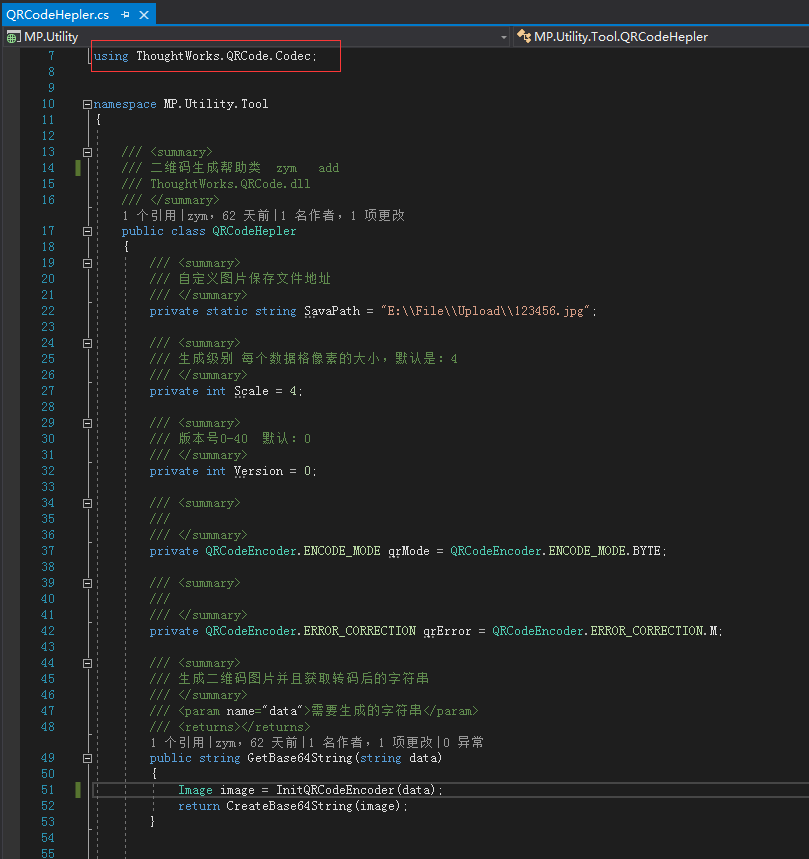Collapse the QRCodeHepler class block
The width and height of the screenshot is (809, 859).
click(x=88, y=231)
